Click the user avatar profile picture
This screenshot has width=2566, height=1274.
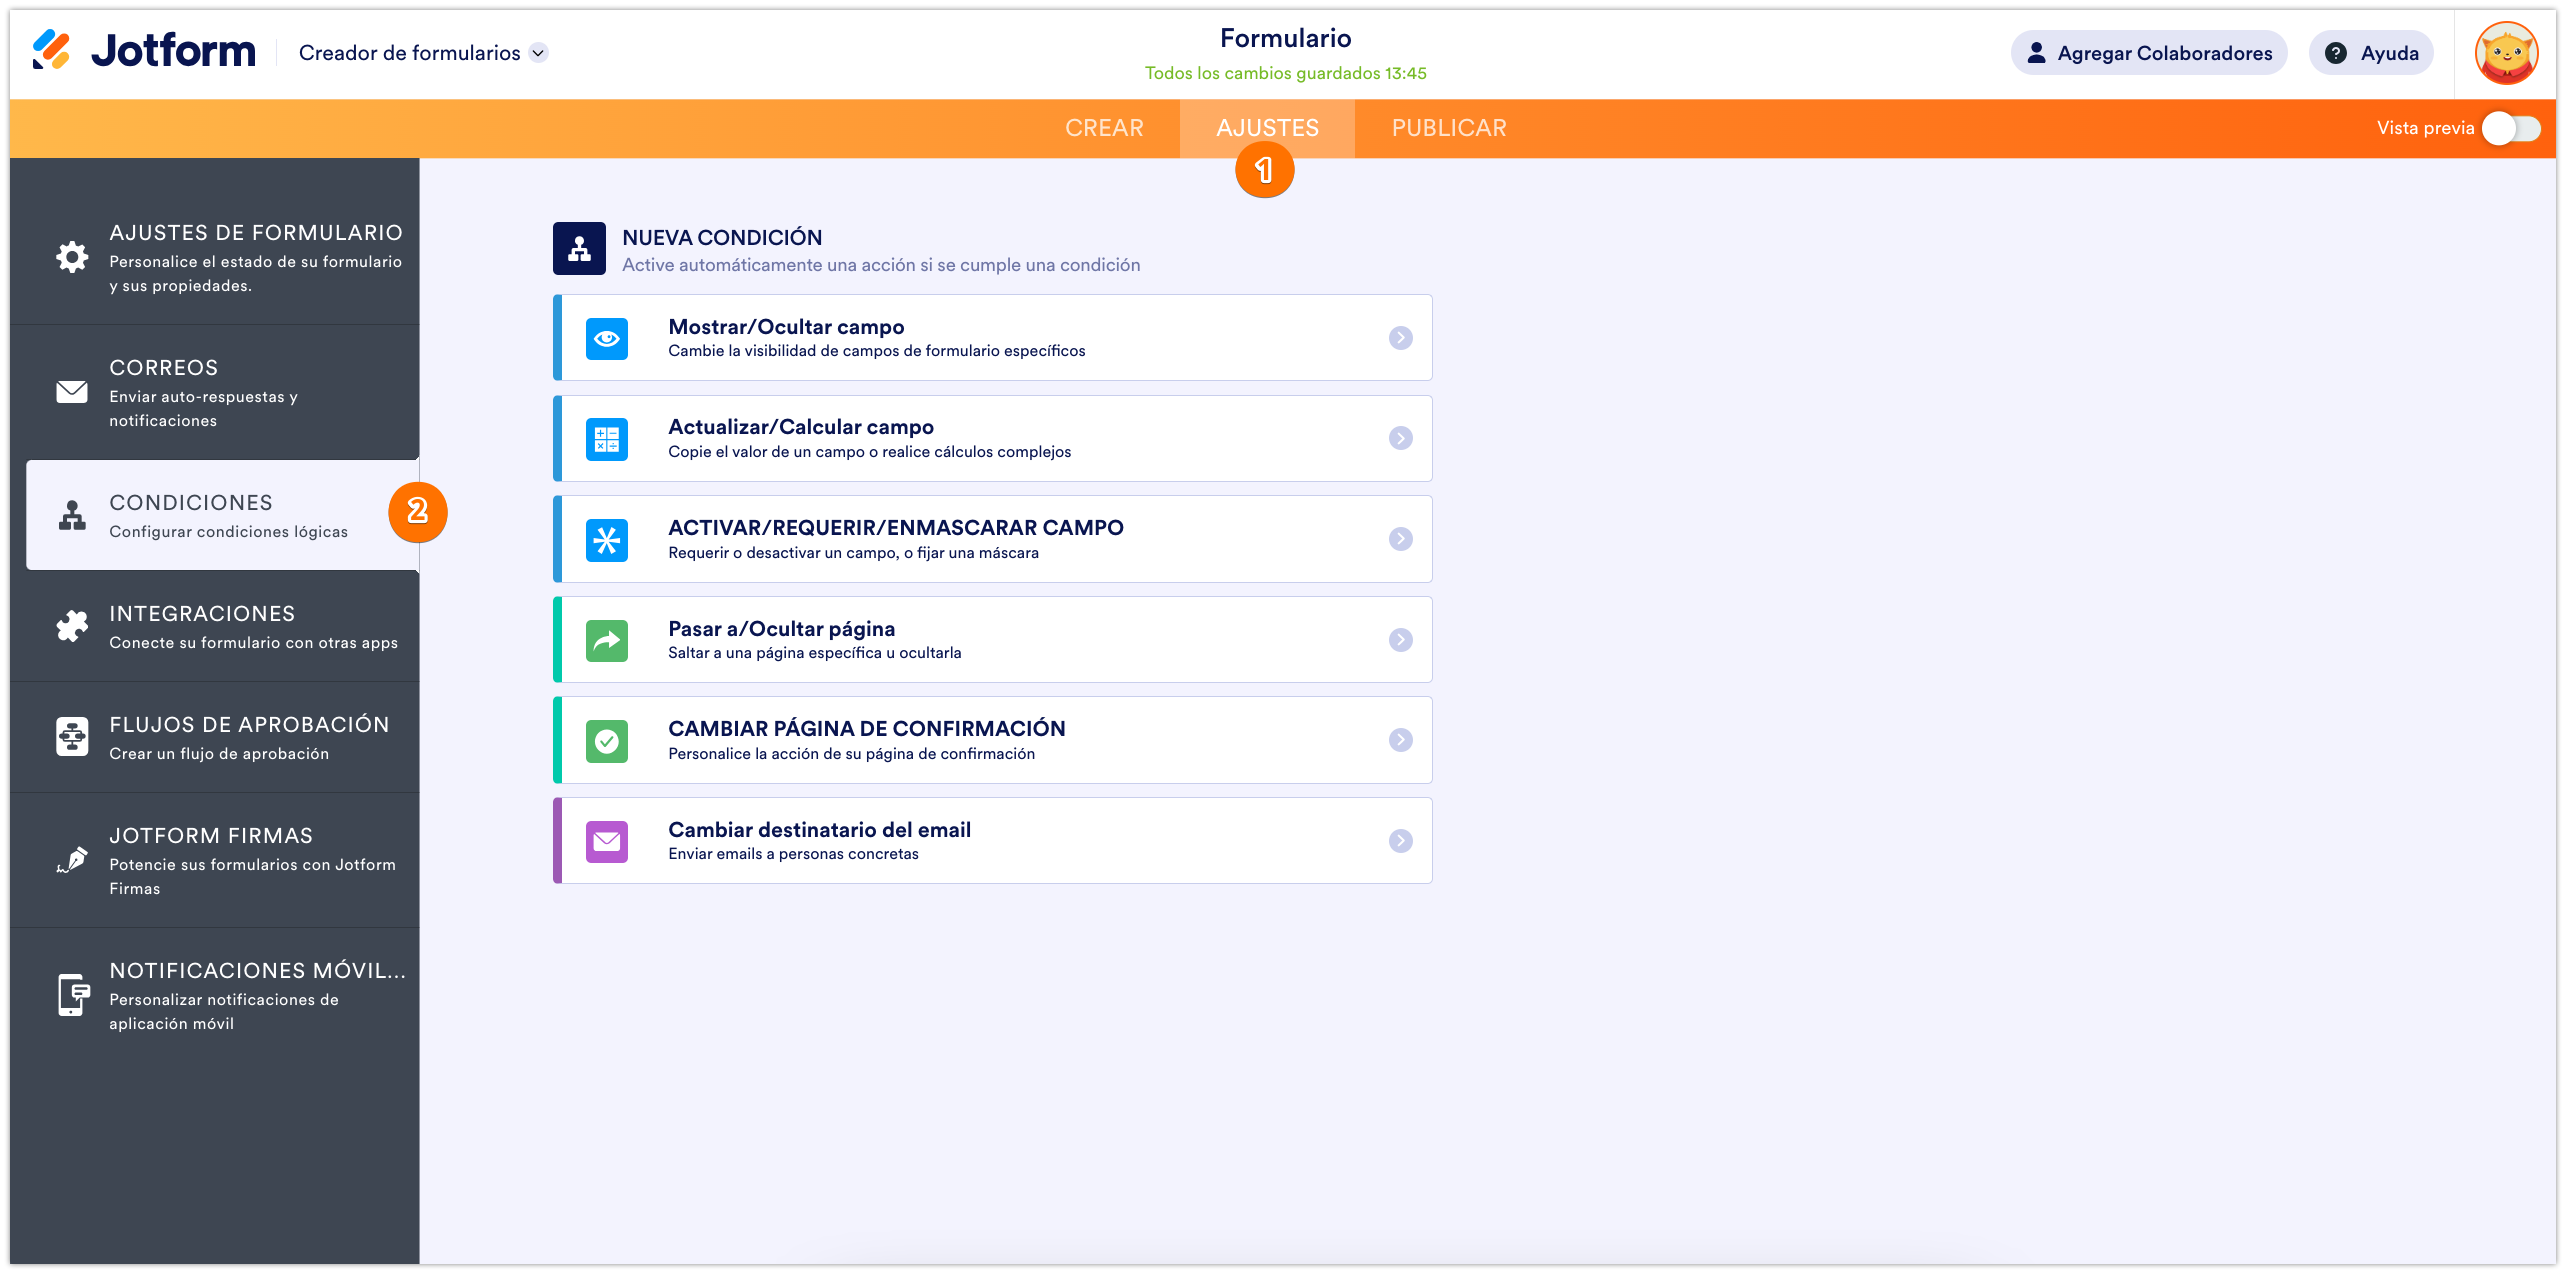(2506, 53)
